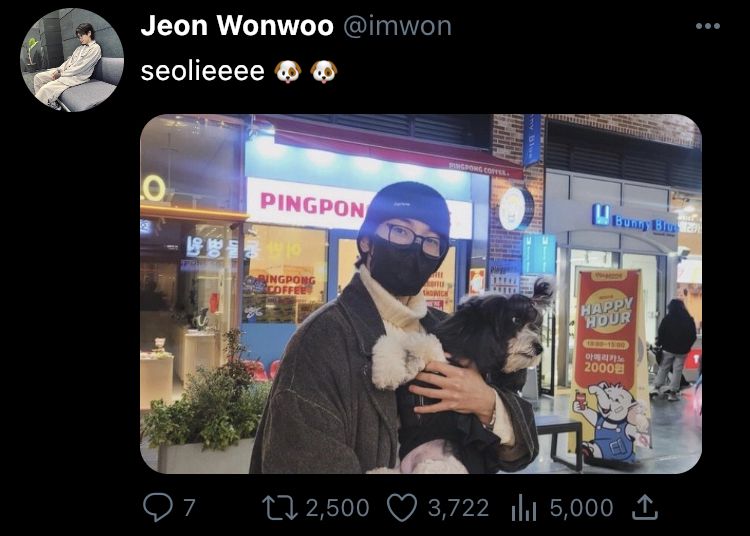The height and width of the screenshot is (536, 750).
Task: Click the 5,000 views count
Action: point(582,508)
